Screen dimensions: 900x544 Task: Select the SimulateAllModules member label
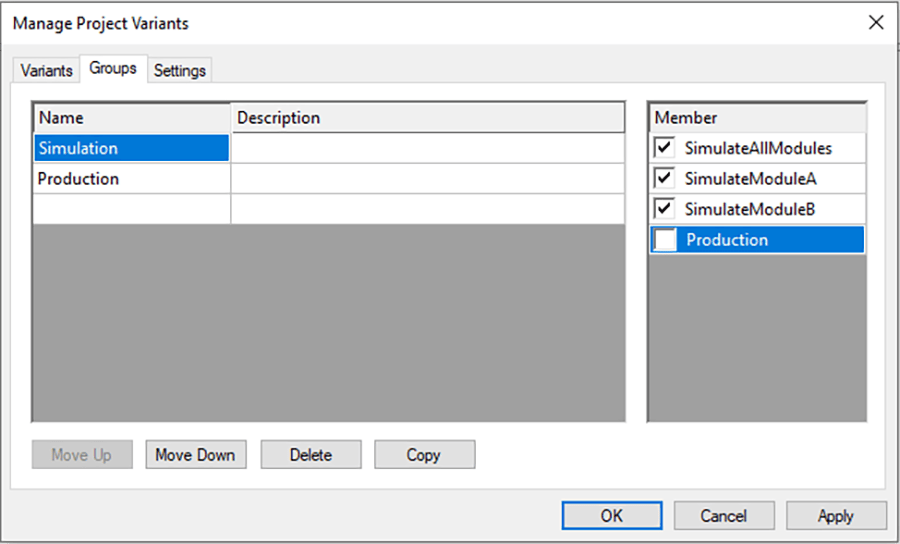[x=758, y=148]
